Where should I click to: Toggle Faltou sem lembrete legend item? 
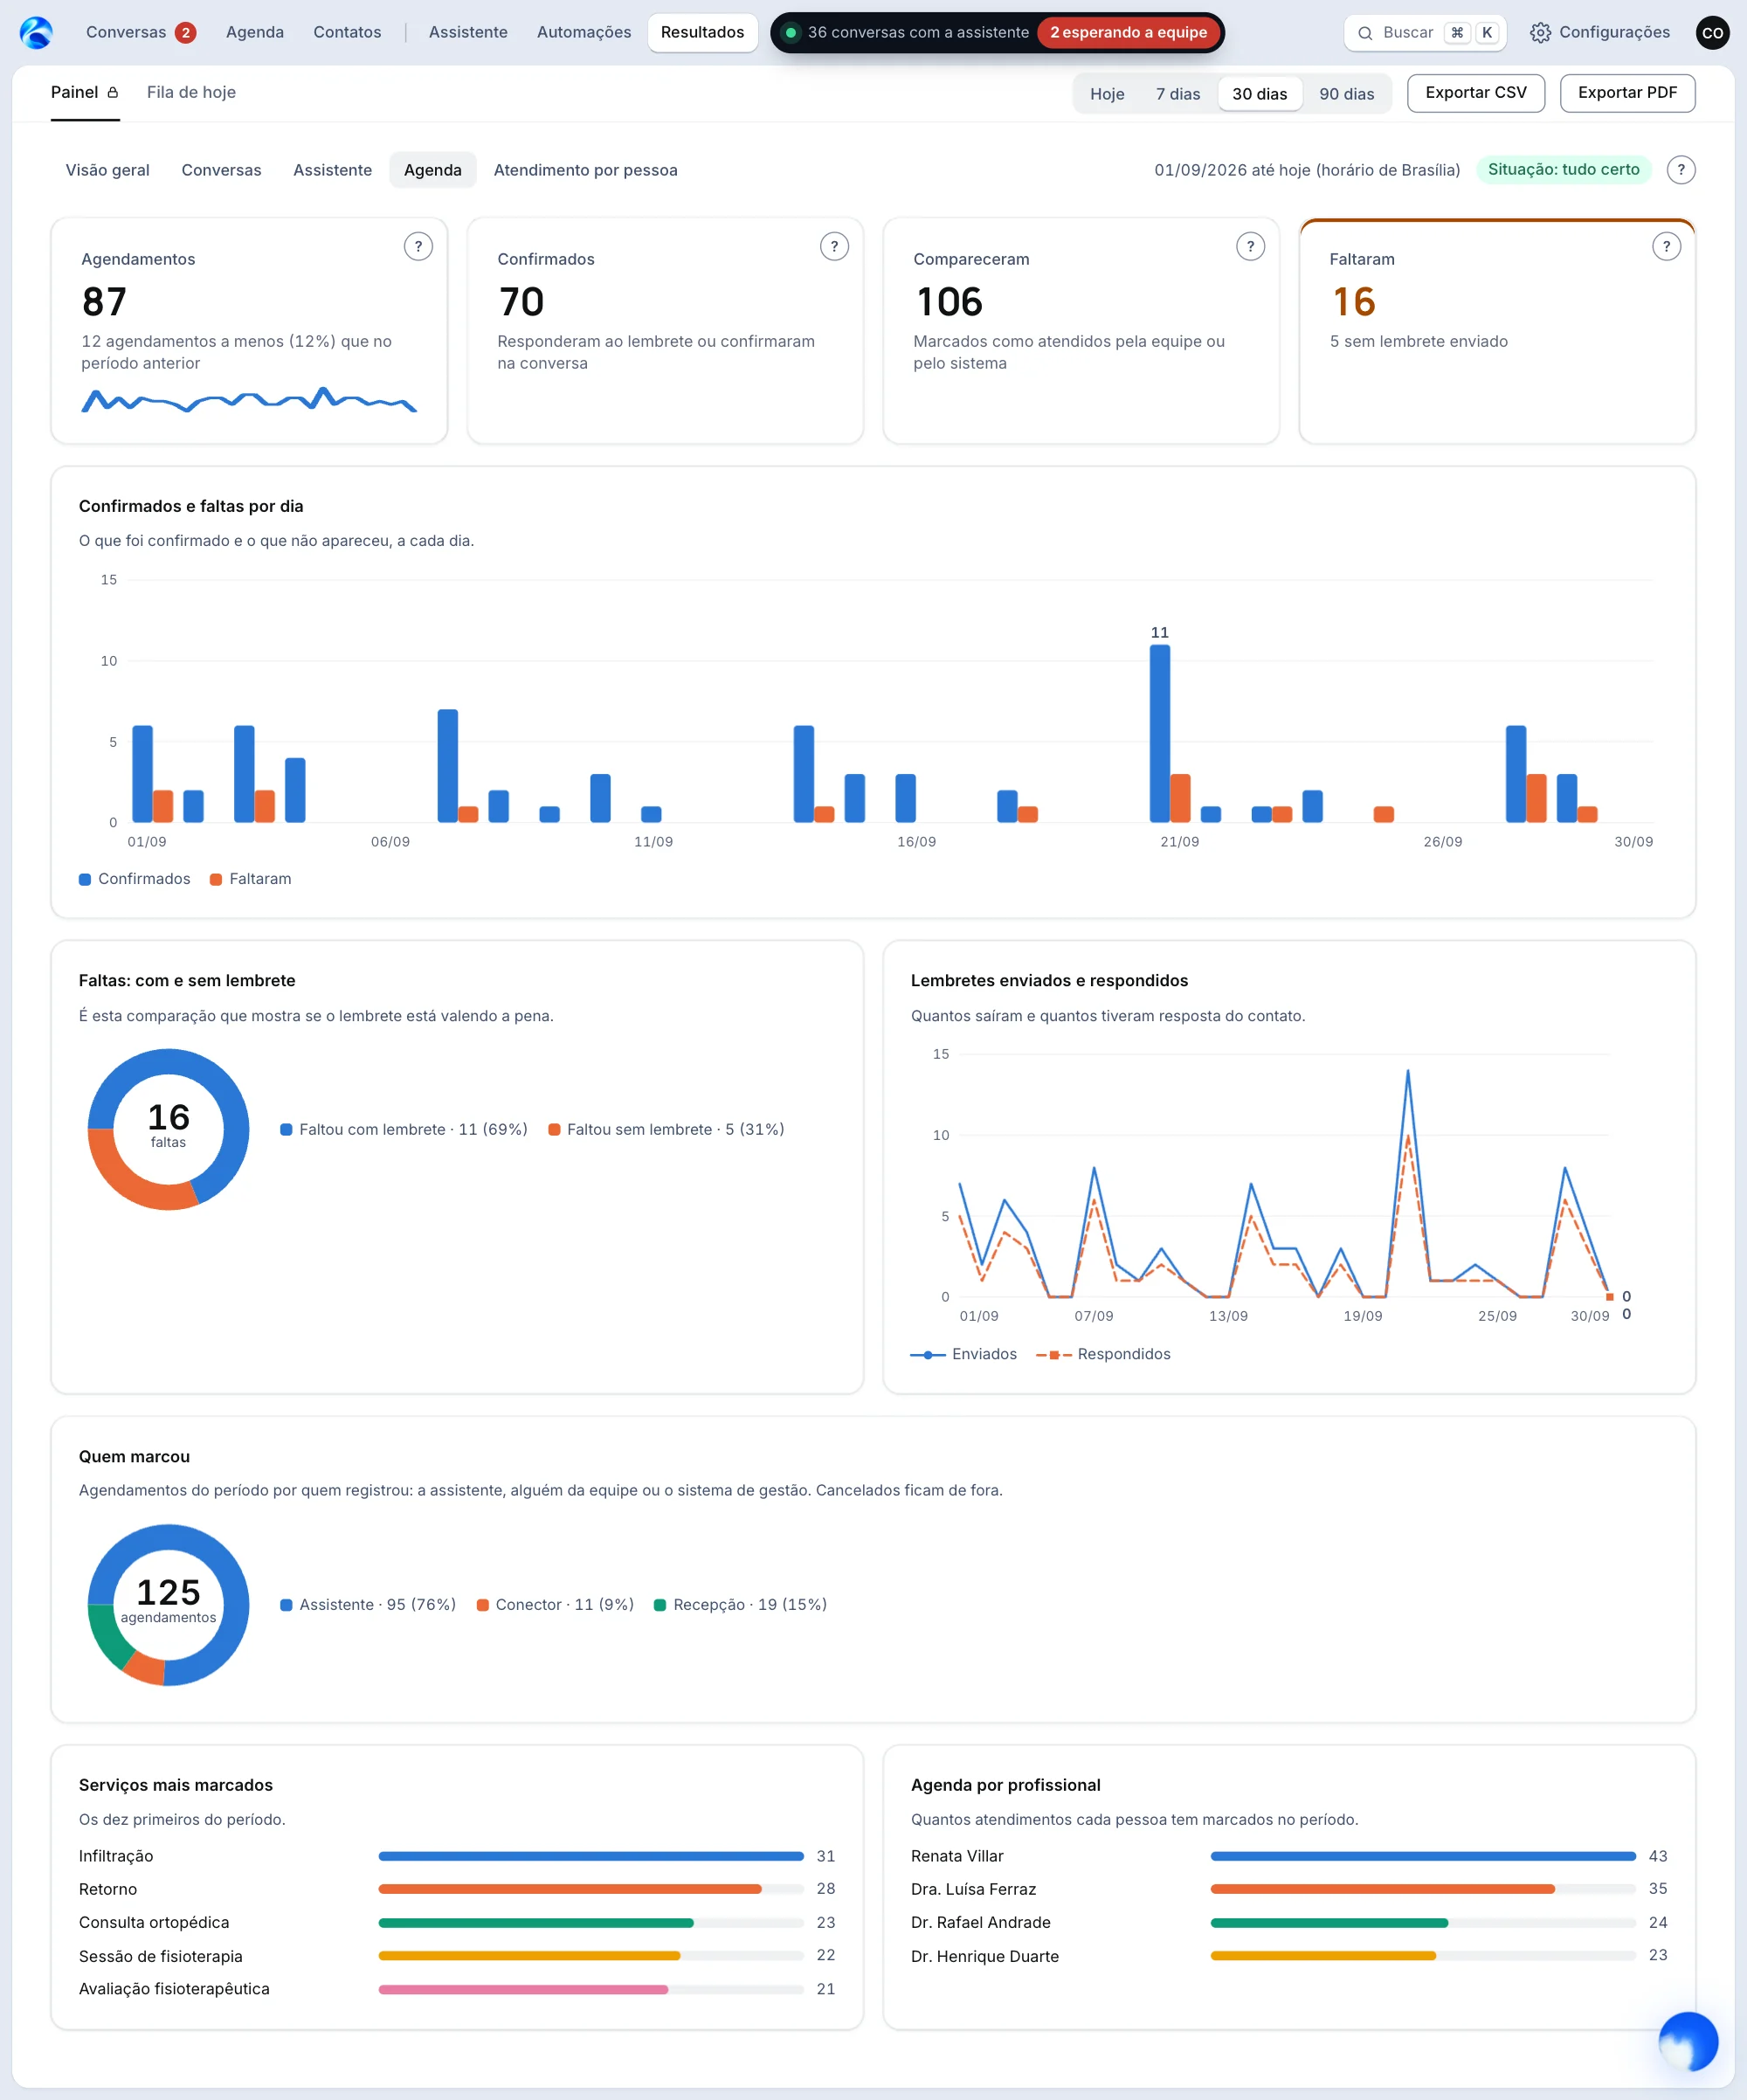[x=666, y=1129]
